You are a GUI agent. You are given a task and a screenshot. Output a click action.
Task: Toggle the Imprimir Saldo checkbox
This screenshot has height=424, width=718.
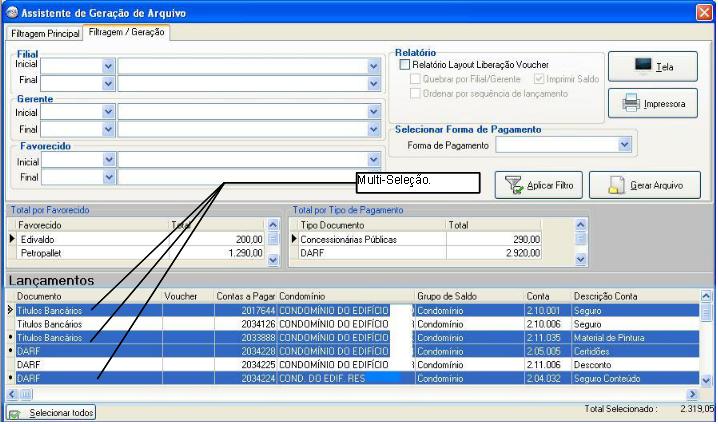click(540, 79)
